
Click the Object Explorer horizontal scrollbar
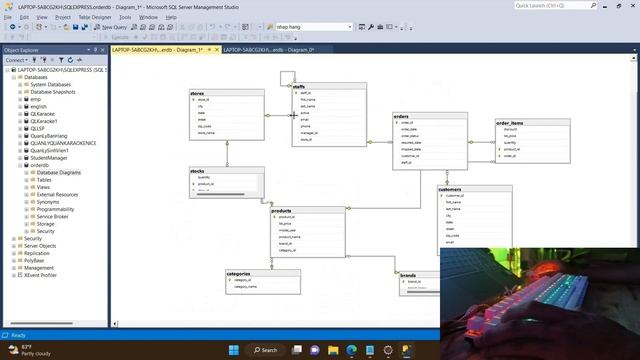point(41,323)
